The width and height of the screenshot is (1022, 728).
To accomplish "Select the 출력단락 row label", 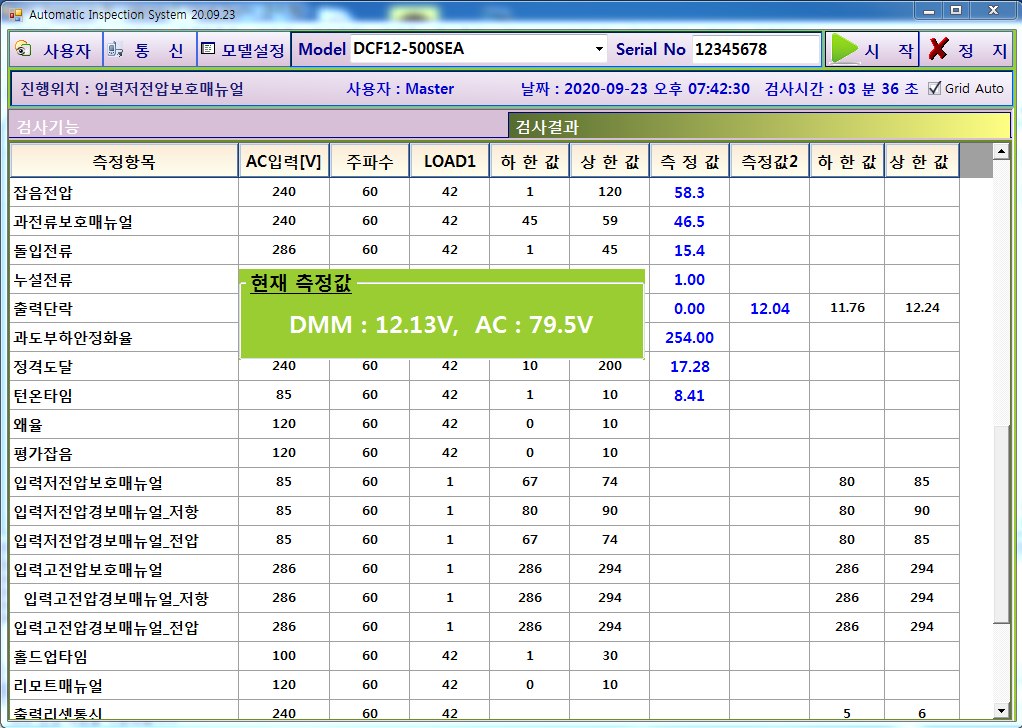I will (x=43, y=309).
